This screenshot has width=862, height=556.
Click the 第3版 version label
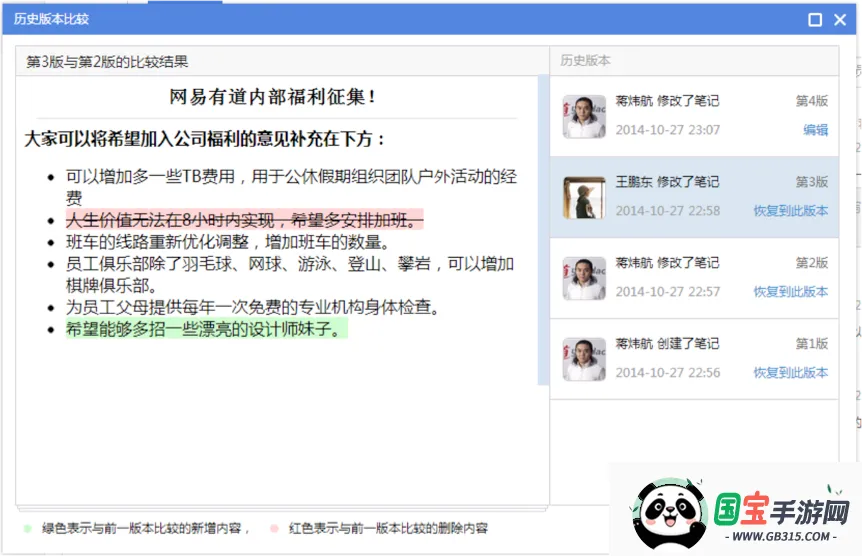coord(812,181)
